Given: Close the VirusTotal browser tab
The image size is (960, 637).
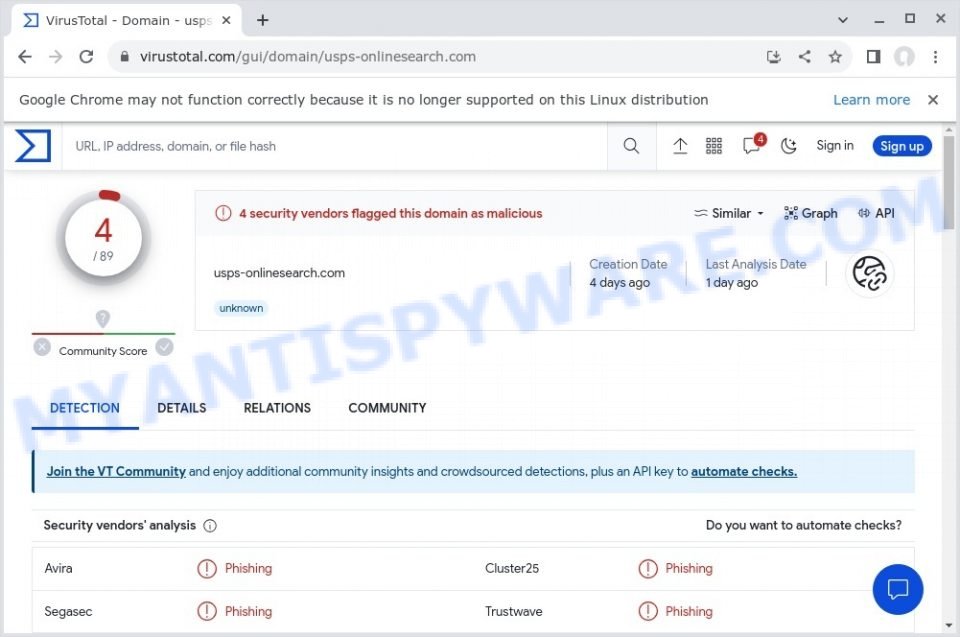Looking at the screenshot, I should pos(226,20).
